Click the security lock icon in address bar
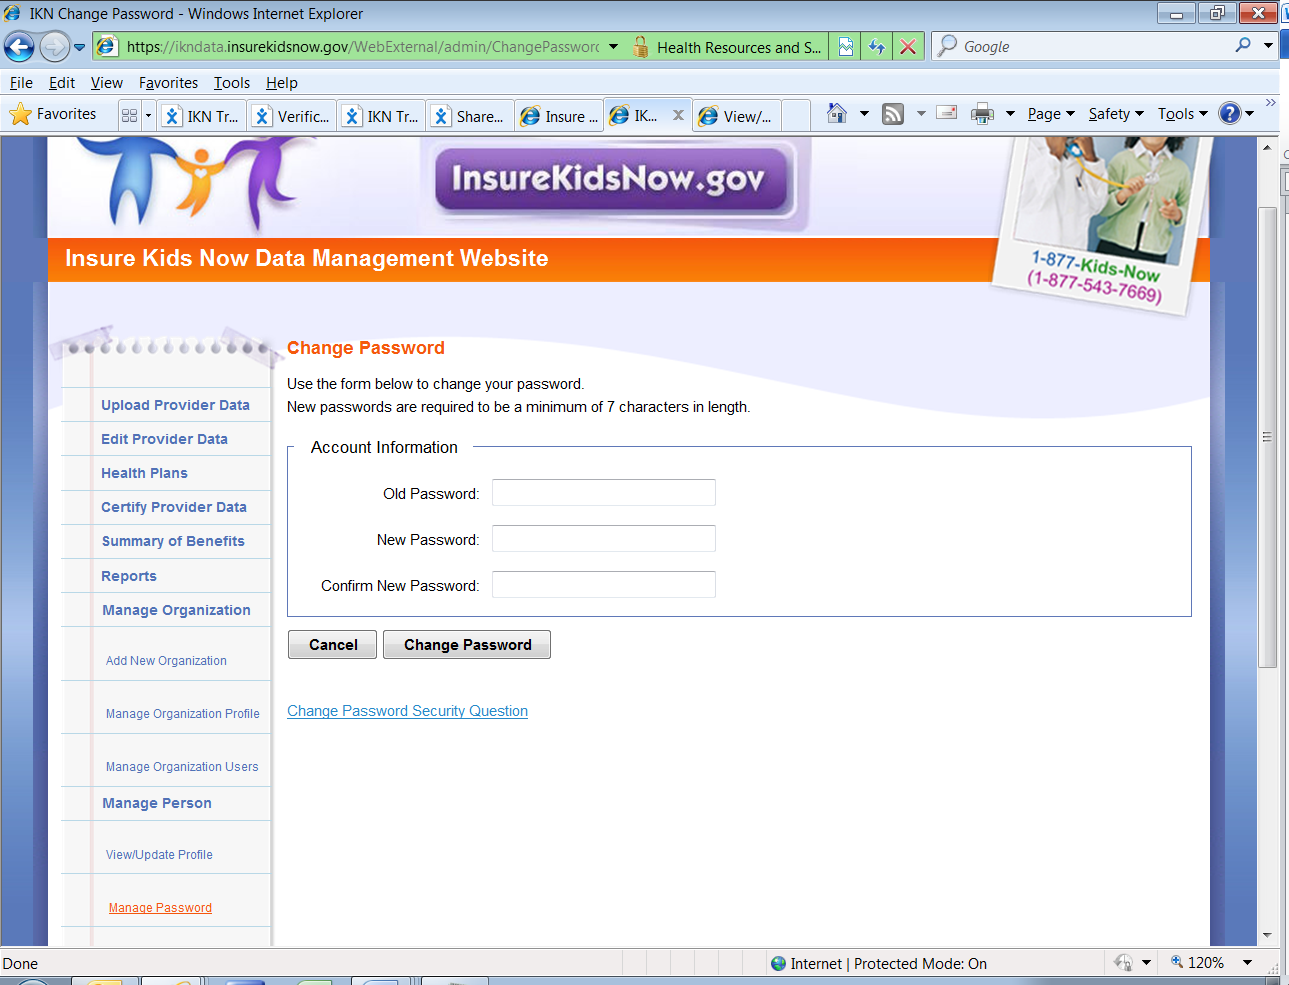The height and width of the screenshot is (985, 1289). (641, 47)
